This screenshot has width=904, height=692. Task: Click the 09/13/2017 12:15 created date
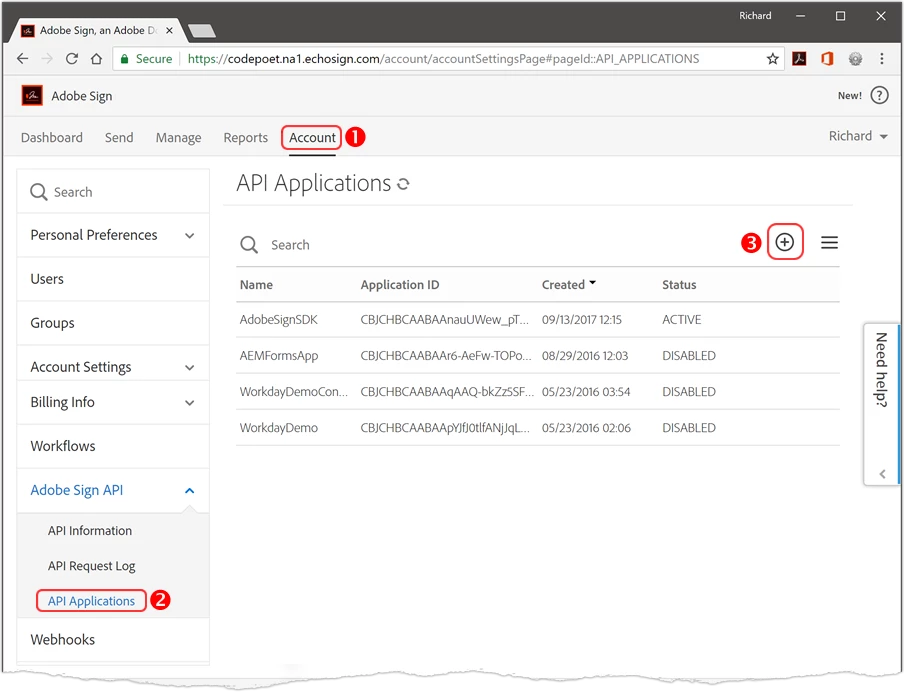point(582,320)
